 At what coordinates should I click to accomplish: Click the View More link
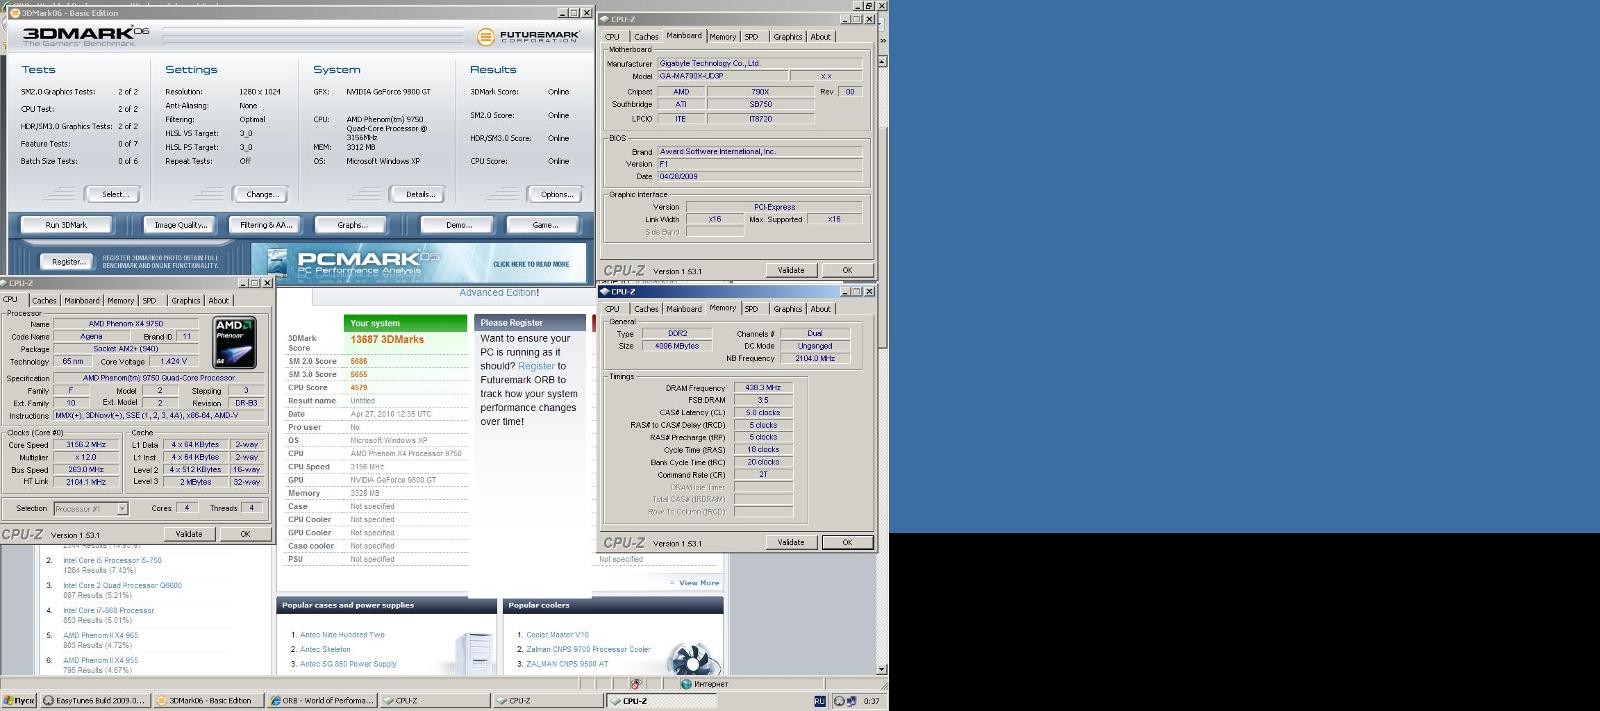699,582
